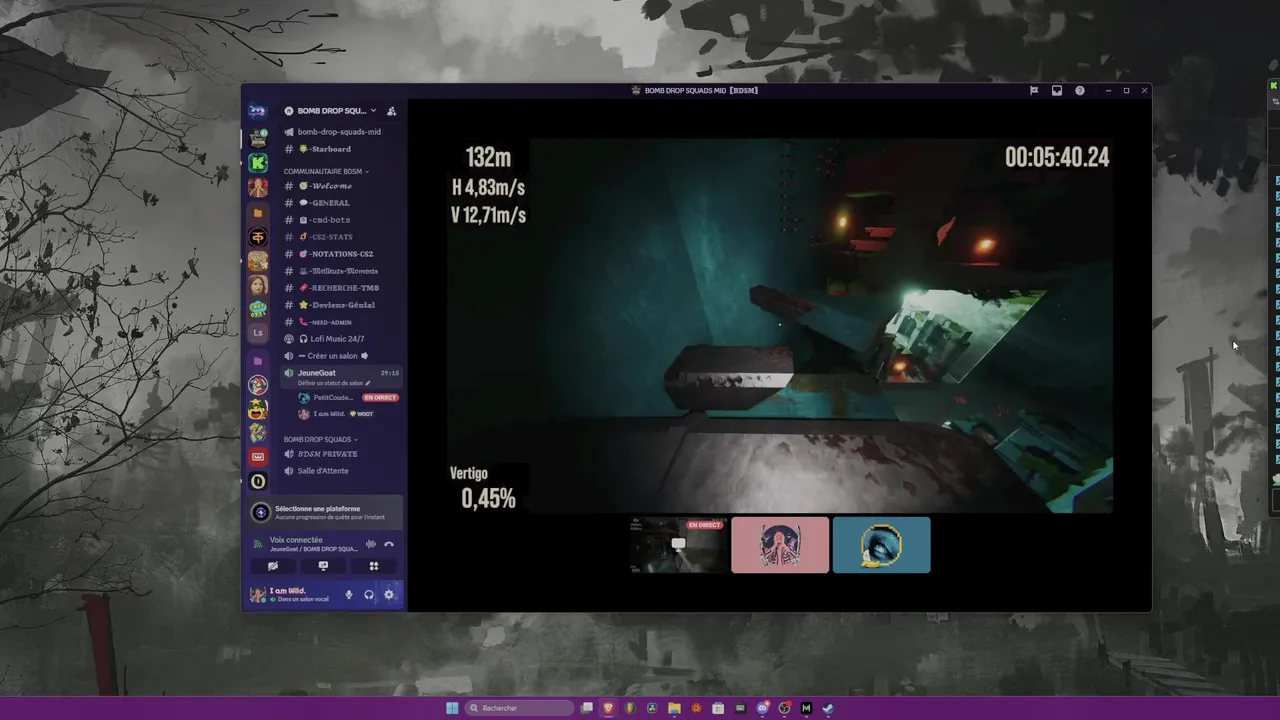Open Discord direct messages home icon

coord(258,111)
